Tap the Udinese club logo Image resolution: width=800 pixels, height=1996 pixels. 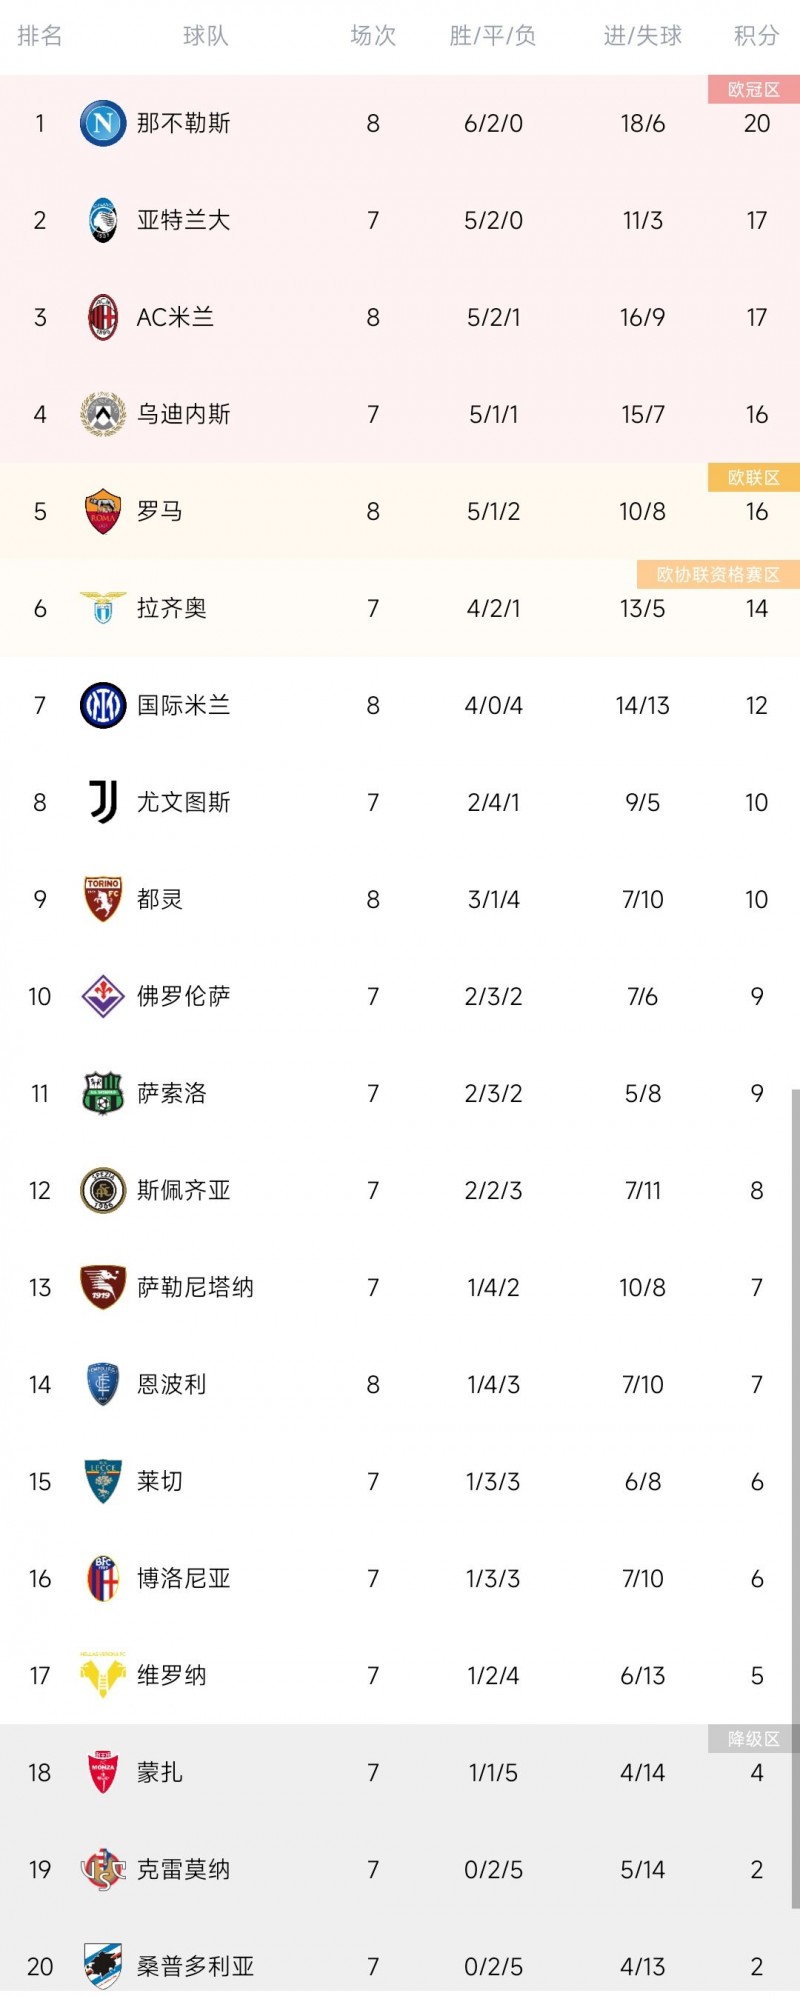click(x=103, y=414)
